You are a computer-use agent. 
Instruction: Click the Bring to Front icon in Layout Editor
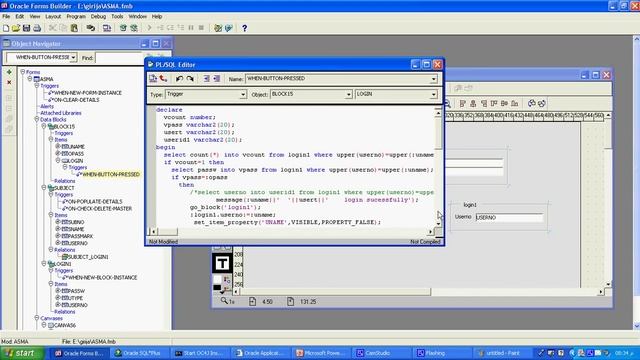coord(531,104)
